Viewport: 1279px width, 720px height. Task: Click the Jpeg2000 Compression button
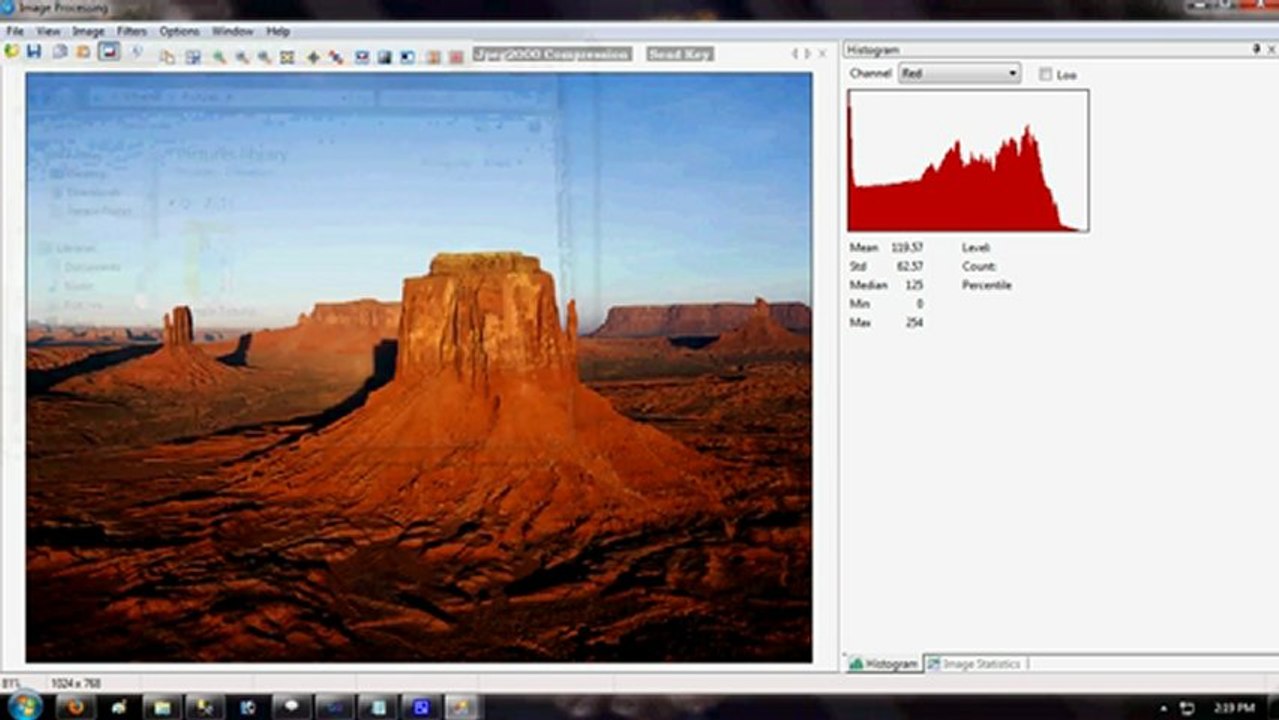pos(552,54)
